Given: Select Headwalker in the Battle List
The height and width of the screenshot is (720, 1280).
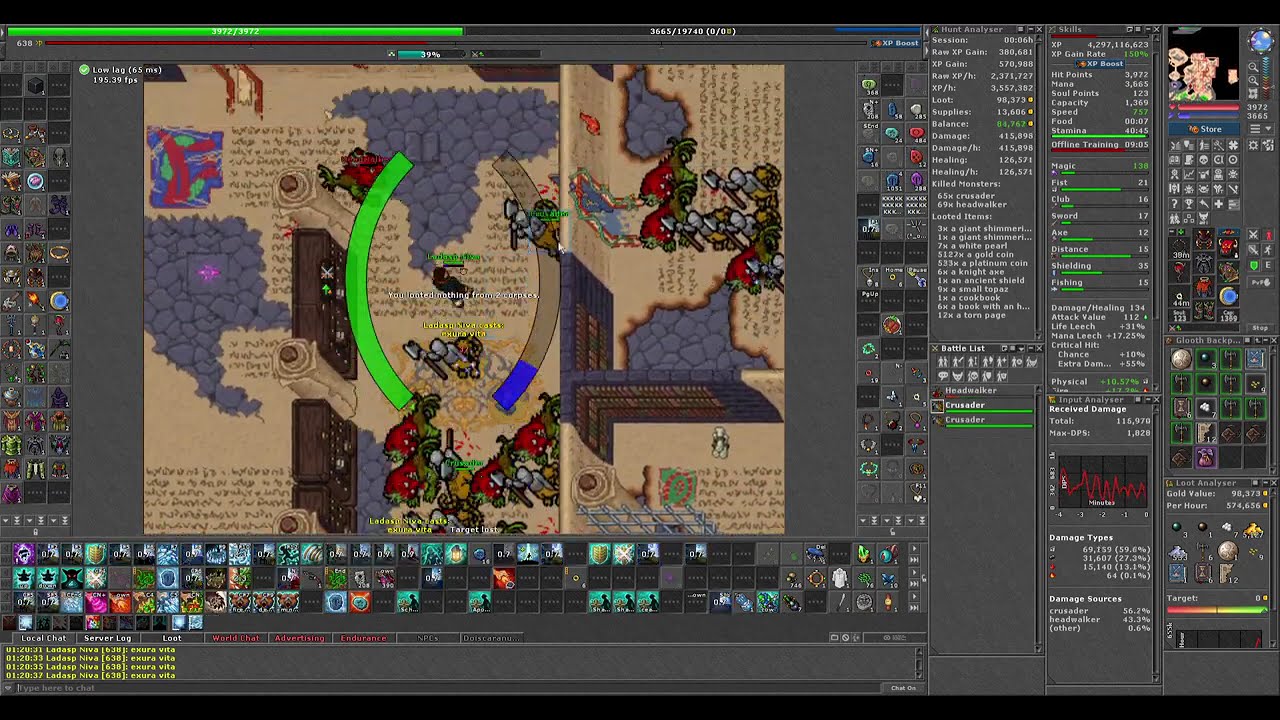Looking at the screenshot, I should 983,391.
